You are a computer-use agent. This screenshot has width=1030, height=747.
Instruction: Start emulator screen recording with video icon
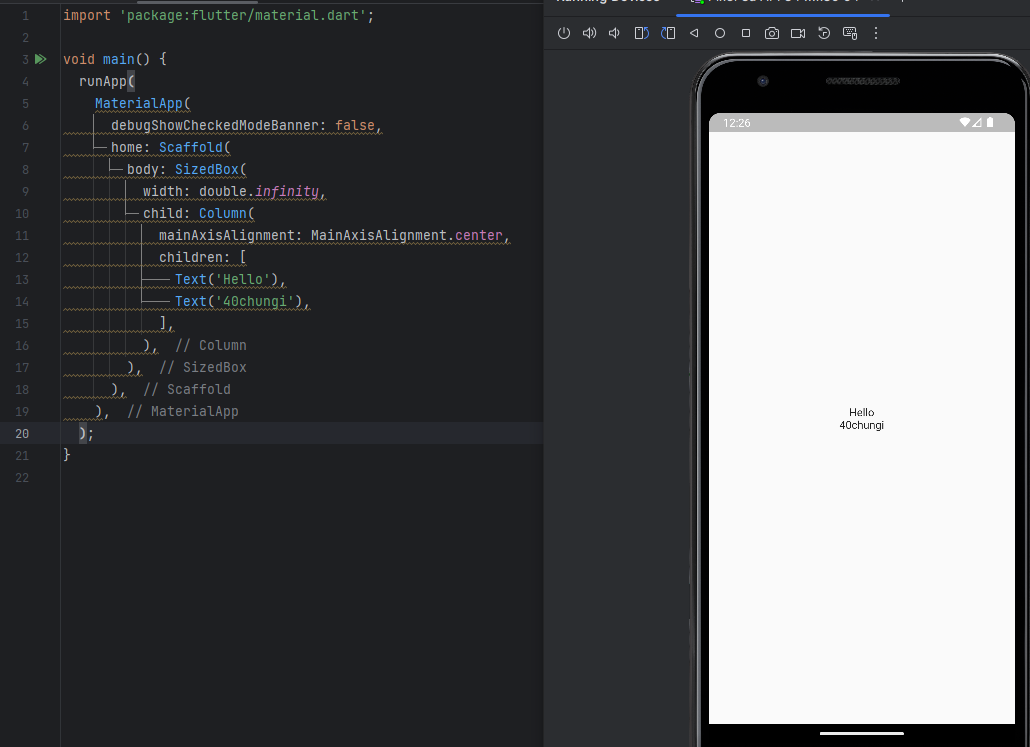pyautogui.click(x=798, y=33)
